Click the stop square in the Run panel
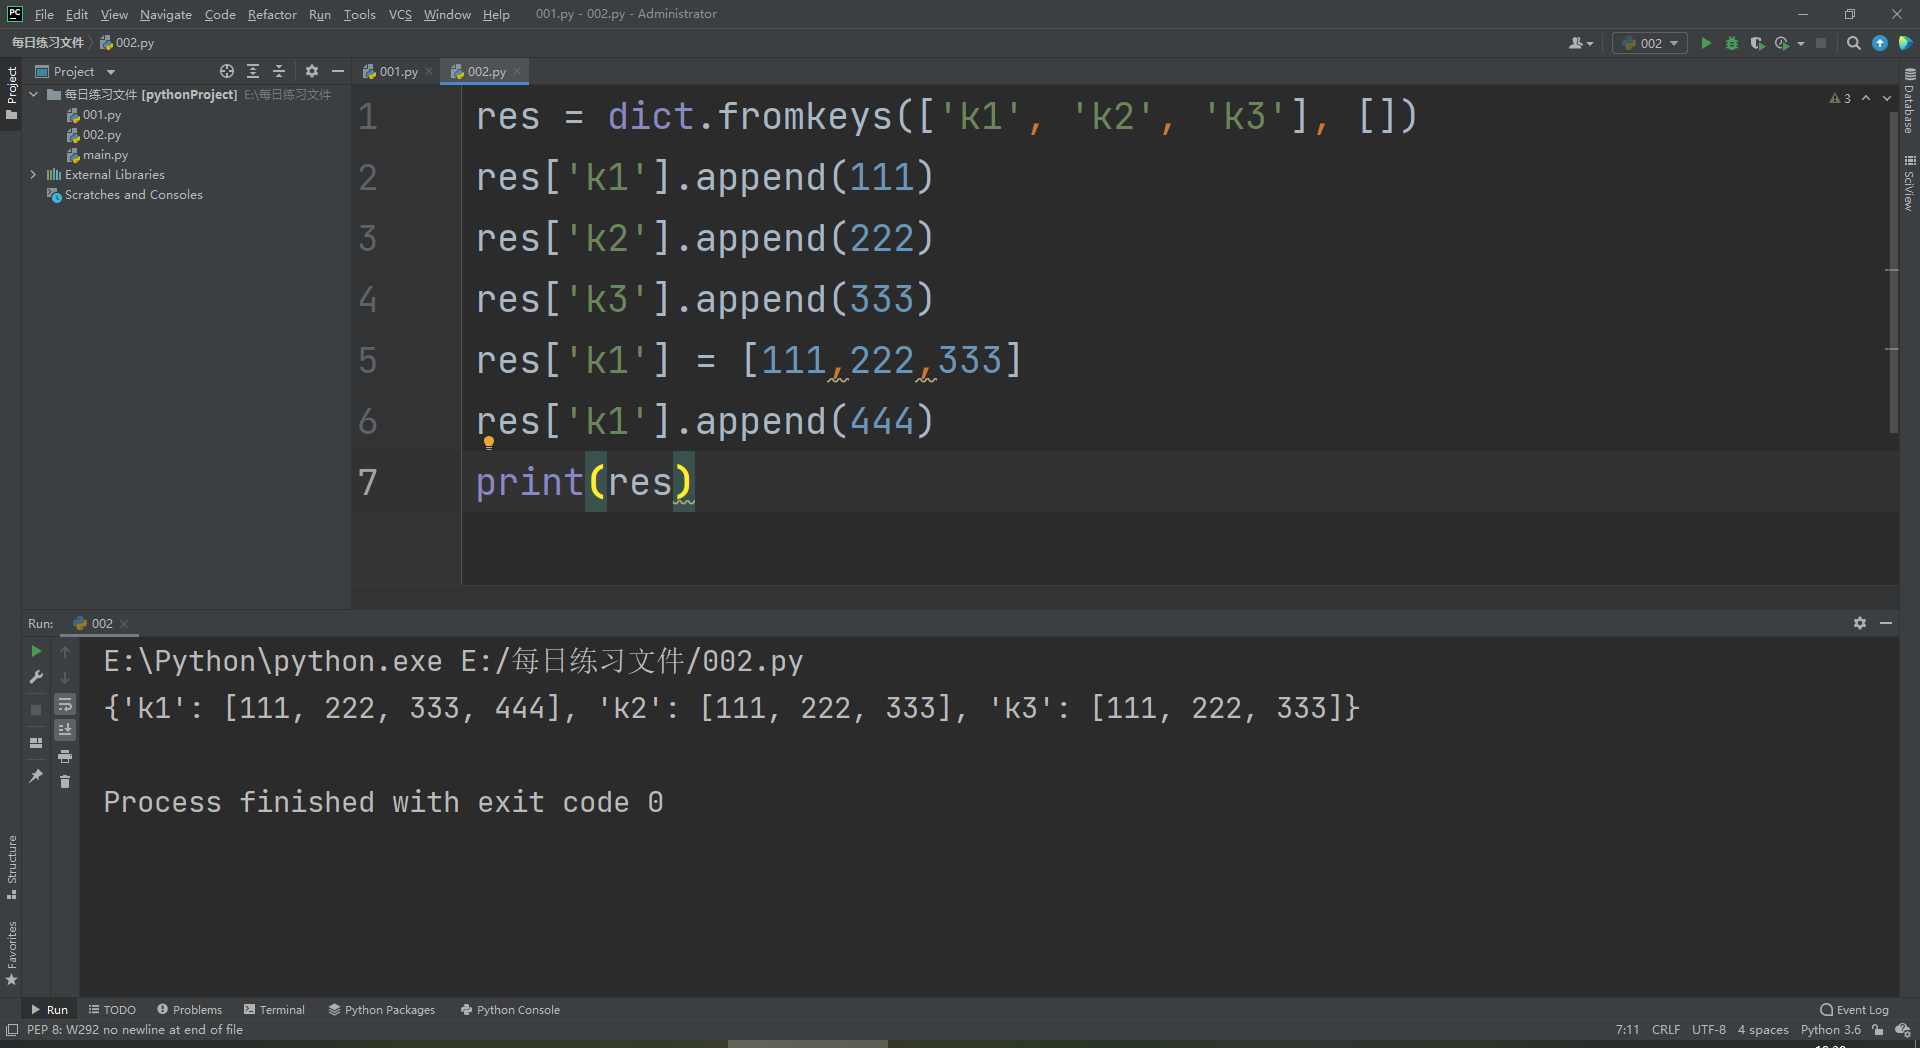The width and height of the screenshot is (1920, 1048). (x=36, y=709)
